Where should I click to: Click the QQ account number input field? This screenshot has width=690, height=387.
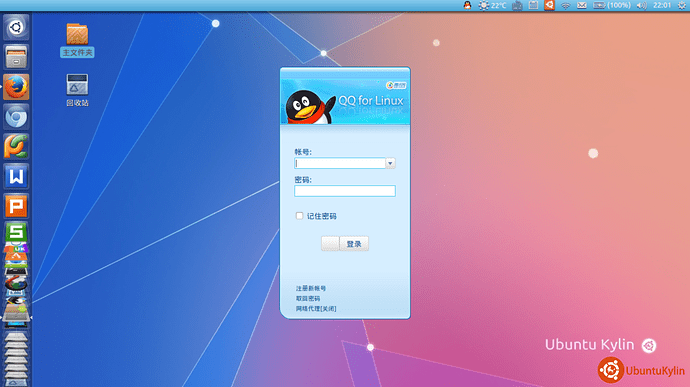[340, 163]
